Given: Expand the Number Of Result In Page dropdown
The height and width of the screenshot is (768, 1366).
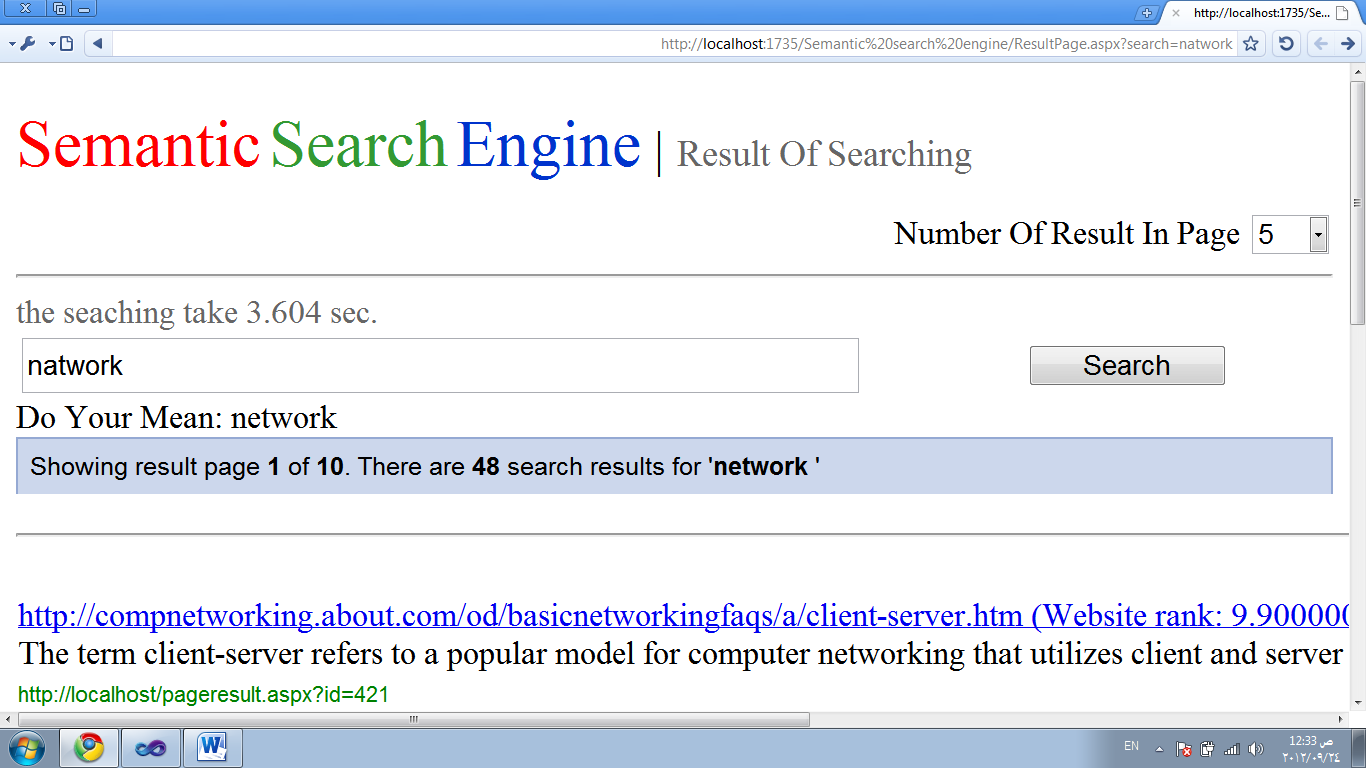Looking at the screenshot, I should (x=1318, y=235).
